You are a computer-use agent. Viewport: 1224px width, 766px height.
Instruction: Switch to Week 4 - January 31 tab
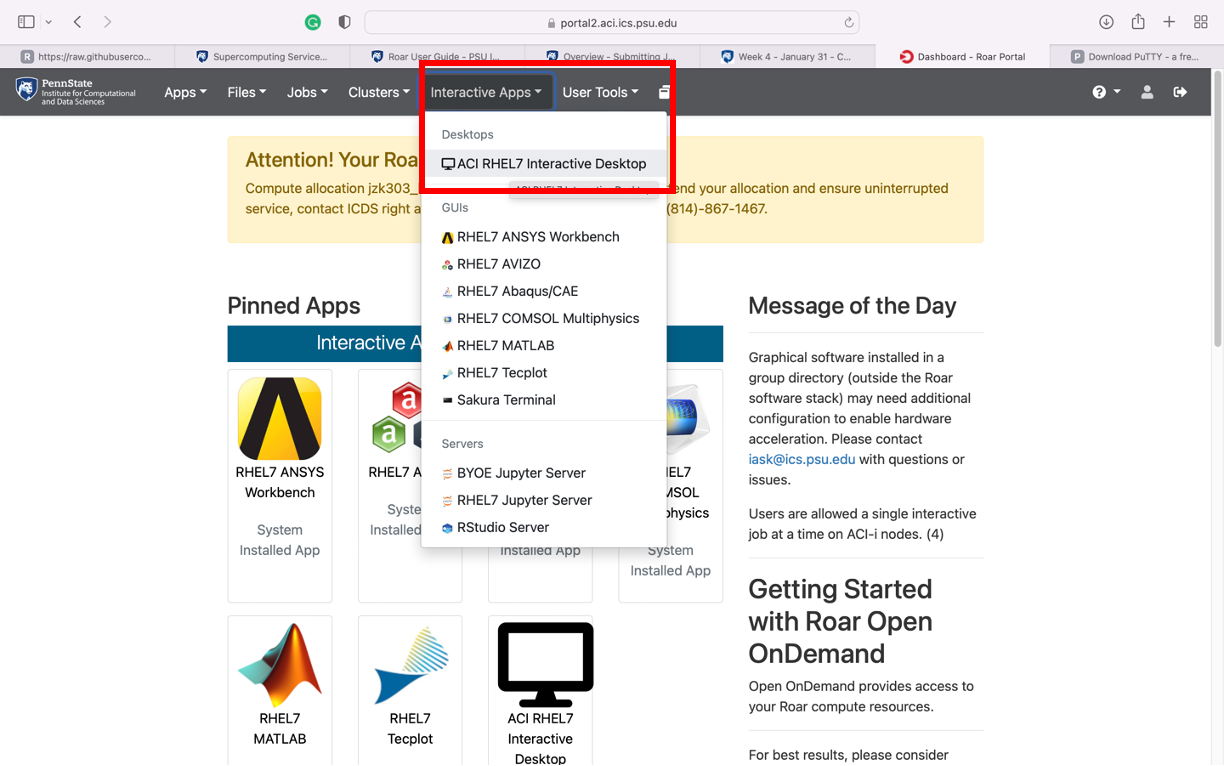click(787, 57)
